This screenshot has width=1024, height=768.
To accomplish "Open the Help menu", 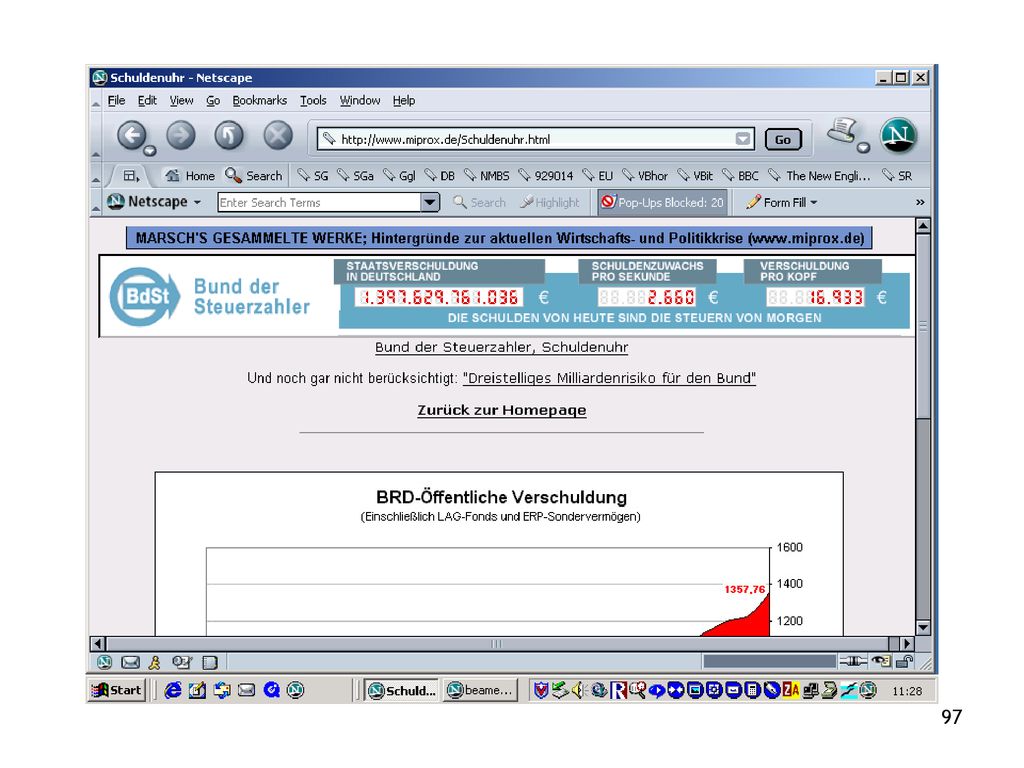I will point(404,101).
